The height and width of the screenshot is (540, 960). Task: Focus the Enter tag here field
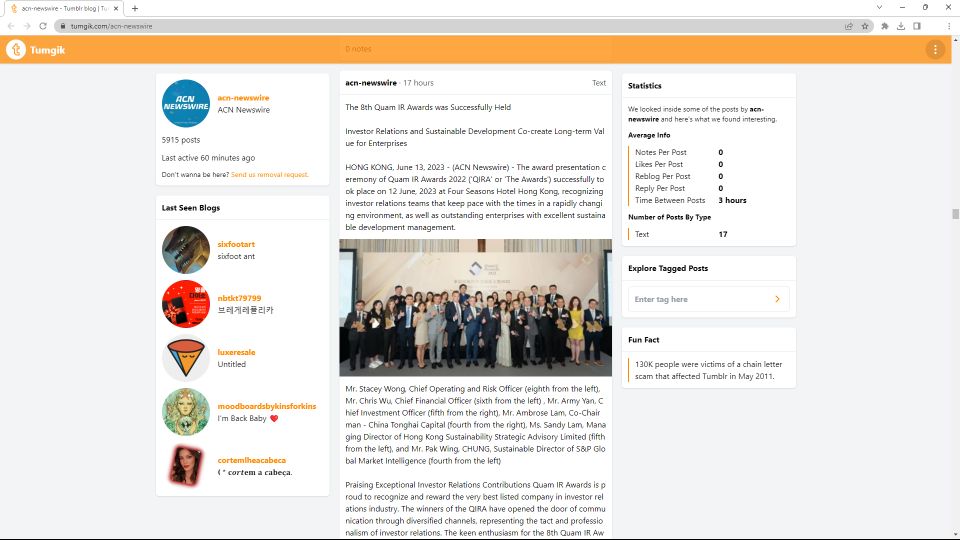[708, 299]
